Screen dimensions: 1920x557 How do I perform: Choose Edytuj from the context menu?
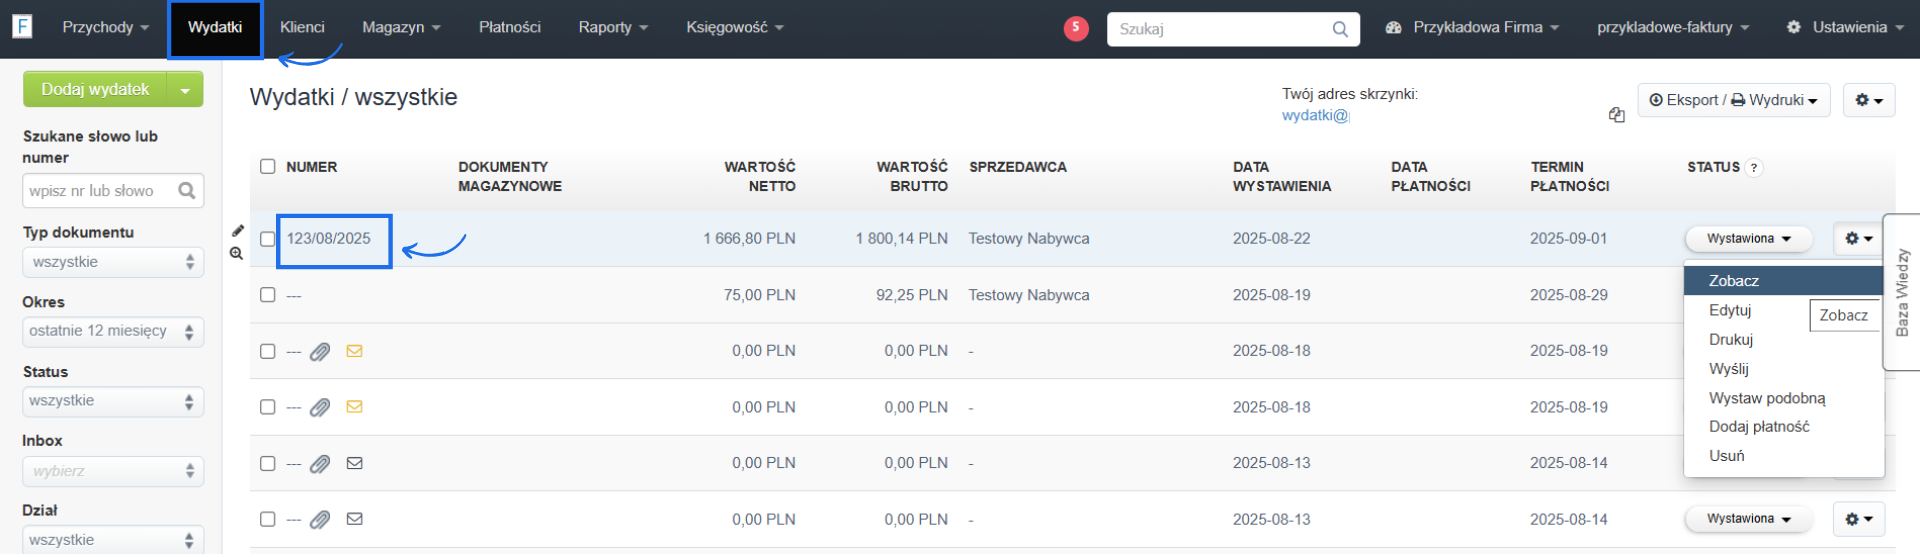click(x=1730, y=311)
